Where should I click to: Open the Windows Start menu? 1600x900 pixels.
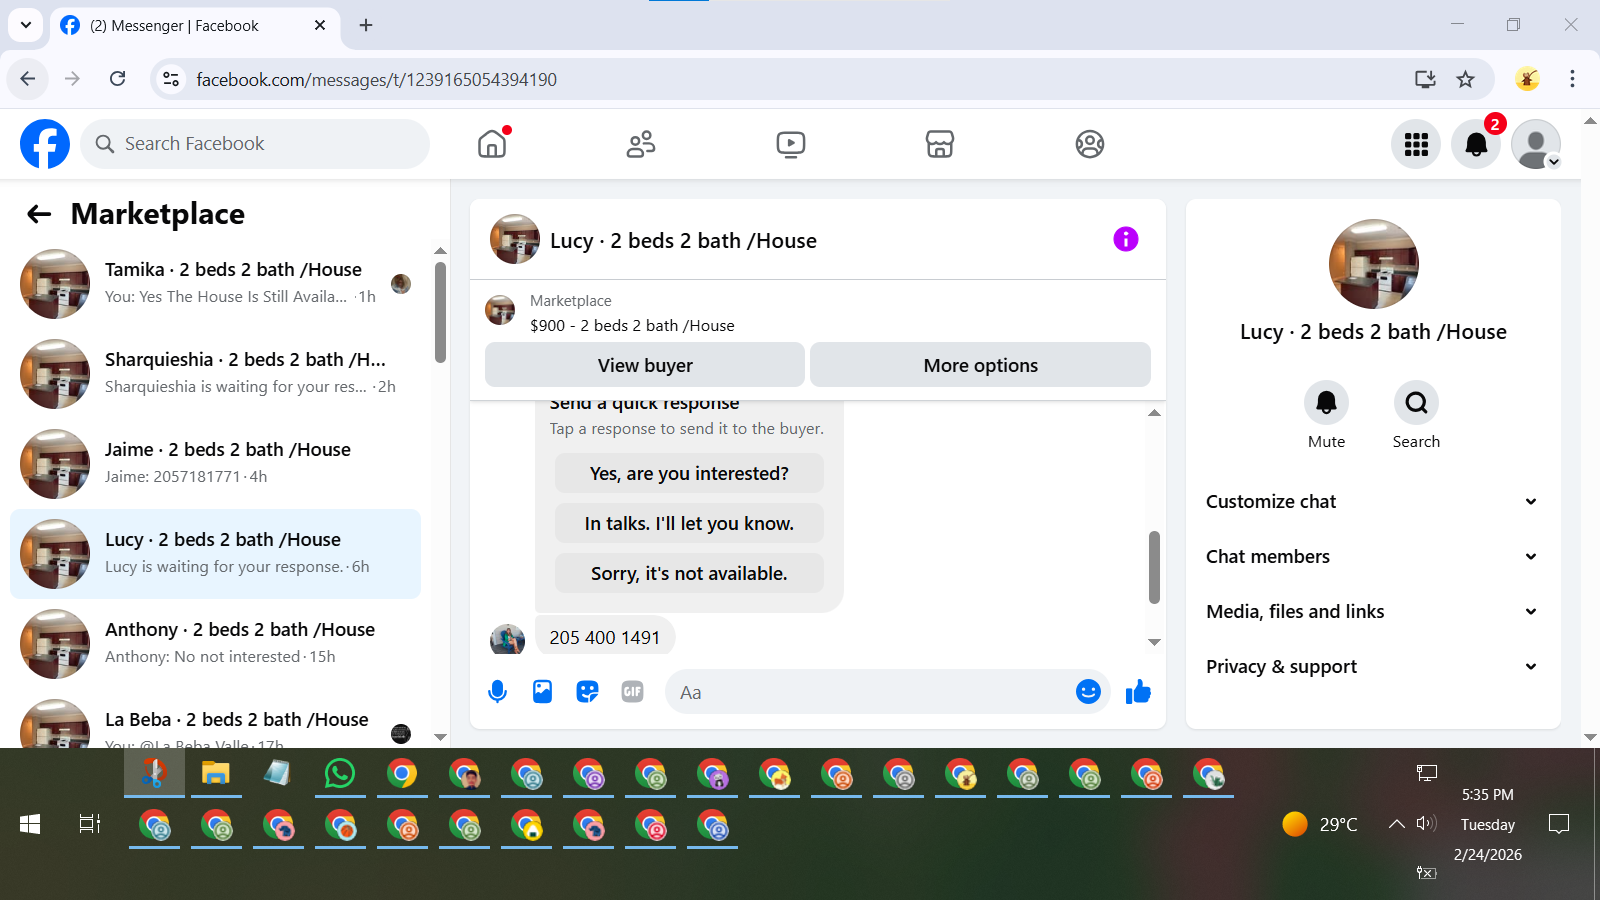[30, 824]
